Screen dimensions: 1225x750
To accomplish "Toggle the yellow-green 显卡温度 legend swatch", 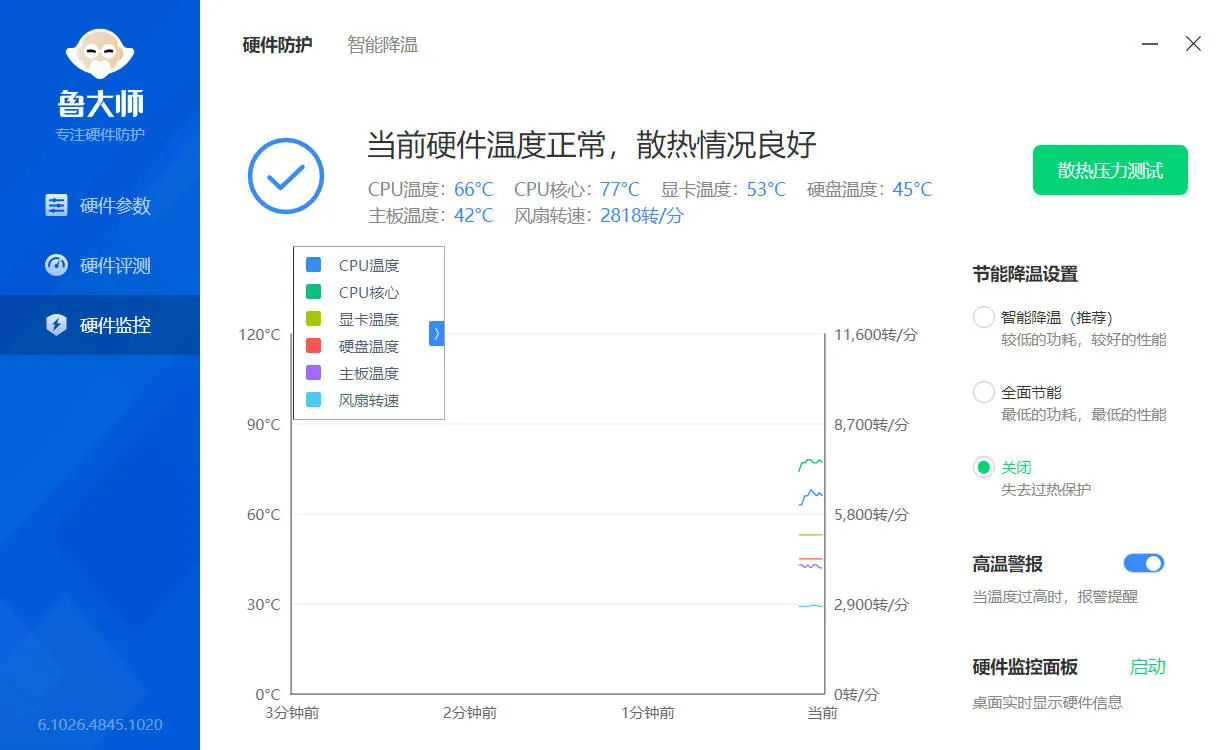I will pos(313,319).
